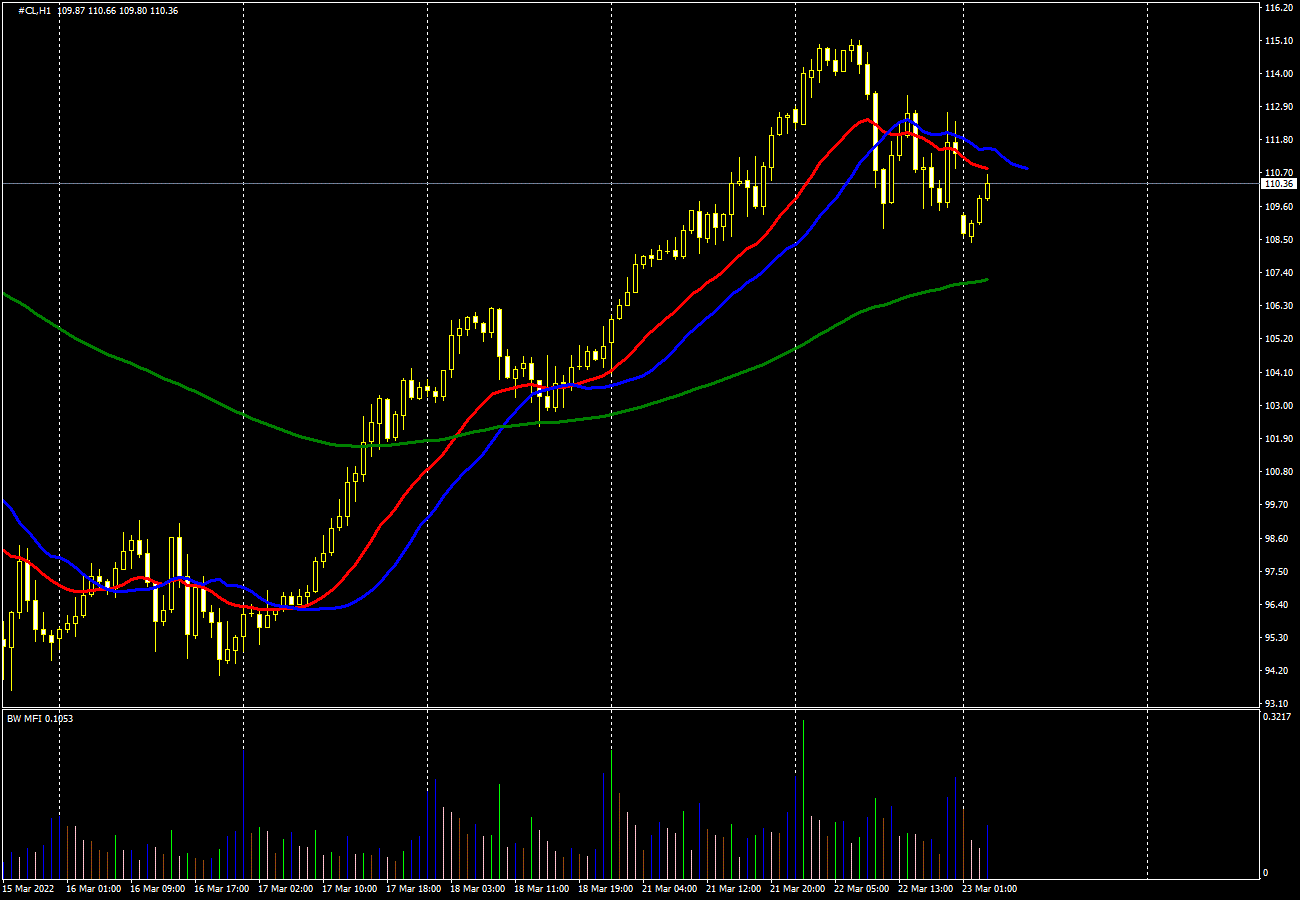1300x900 pixels.
Task: Click the latest candlestick on the chart
Action: (987, 190)
